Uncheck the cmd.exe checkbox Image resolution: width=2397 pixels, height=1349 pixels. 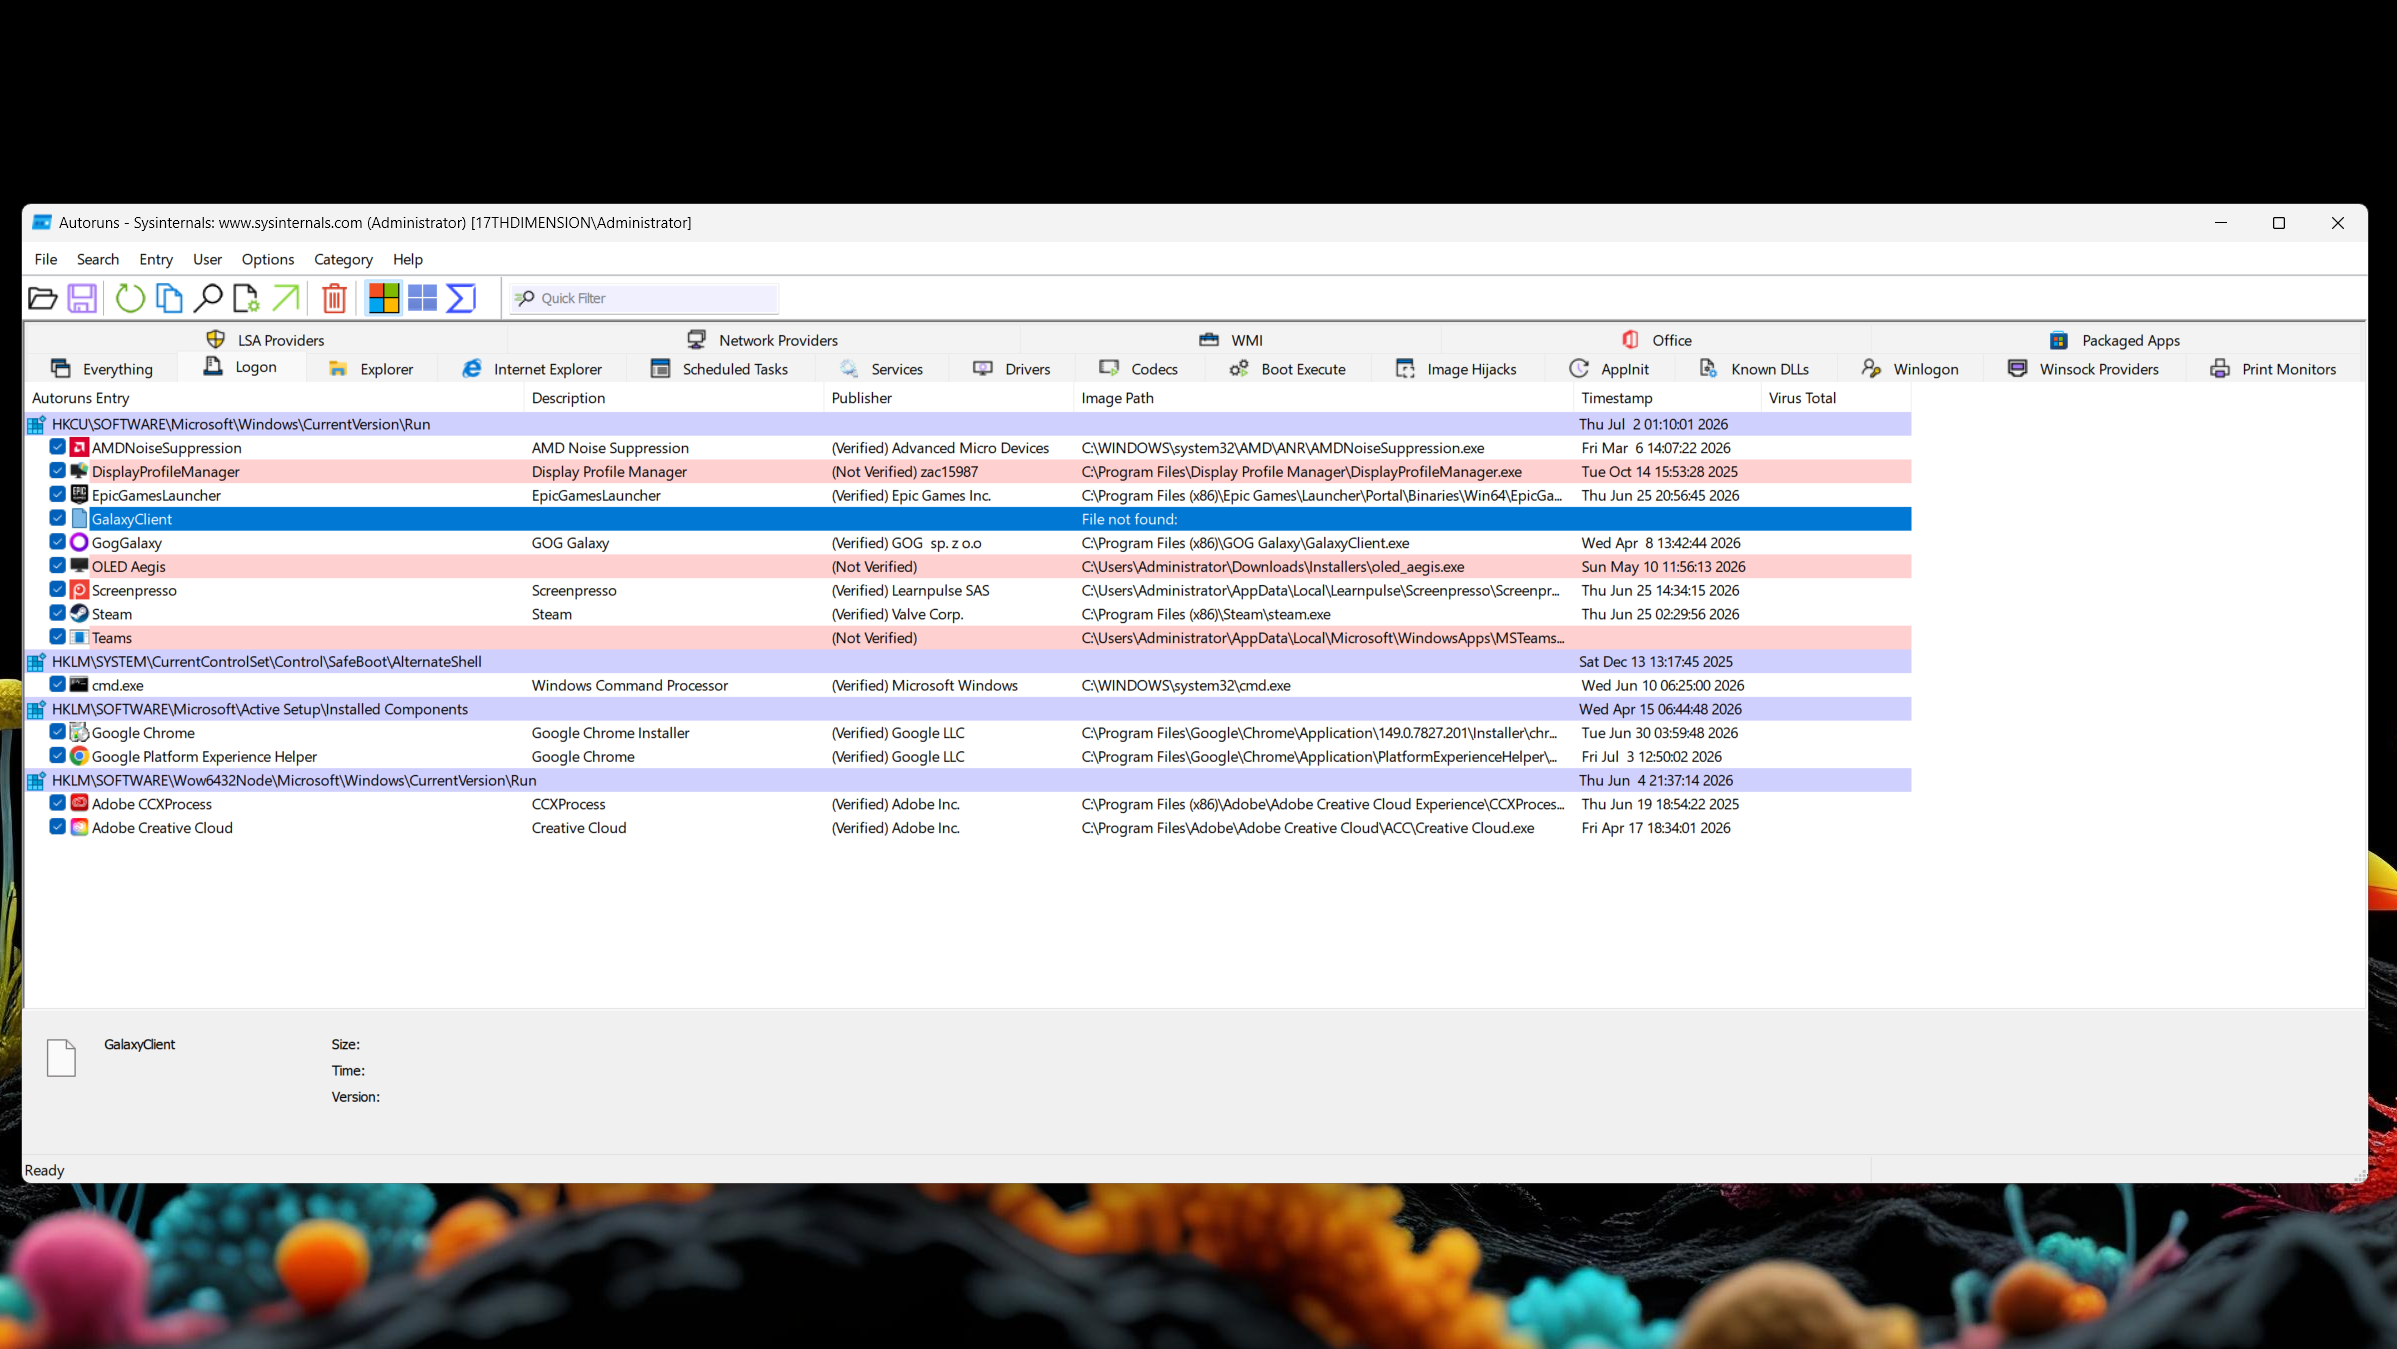[x=57, y=685]
